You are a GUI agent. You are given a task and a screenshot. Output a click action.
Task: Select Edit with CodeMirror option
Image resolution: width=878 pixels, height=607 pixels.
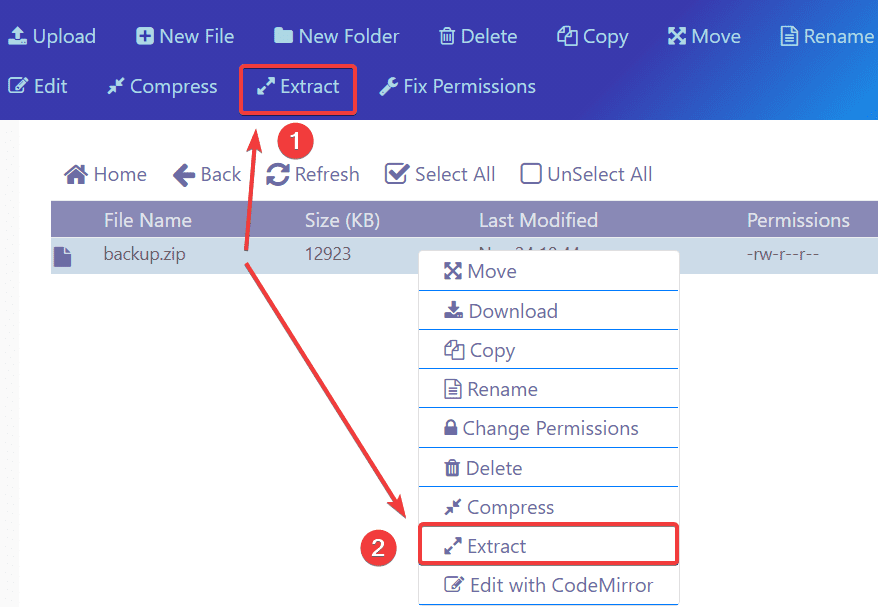pos(560,585)
